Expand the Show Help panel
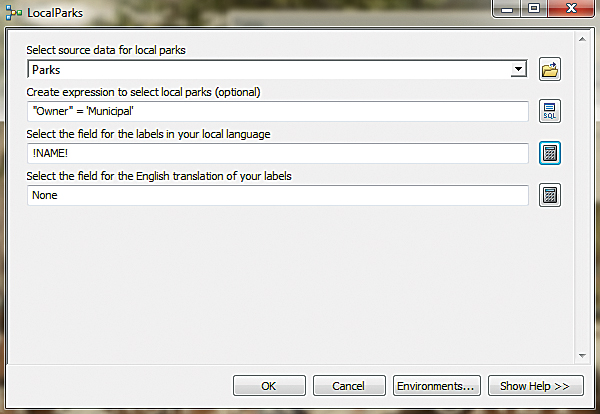 535,385
